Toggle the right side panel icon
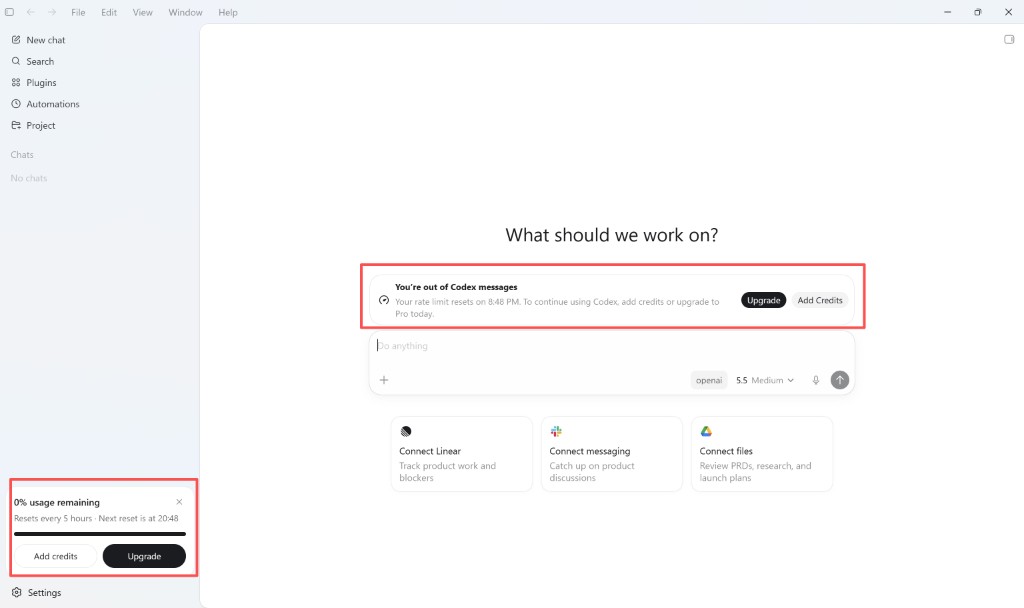Screen dimensions: 1024x608 coord(1009,40)
